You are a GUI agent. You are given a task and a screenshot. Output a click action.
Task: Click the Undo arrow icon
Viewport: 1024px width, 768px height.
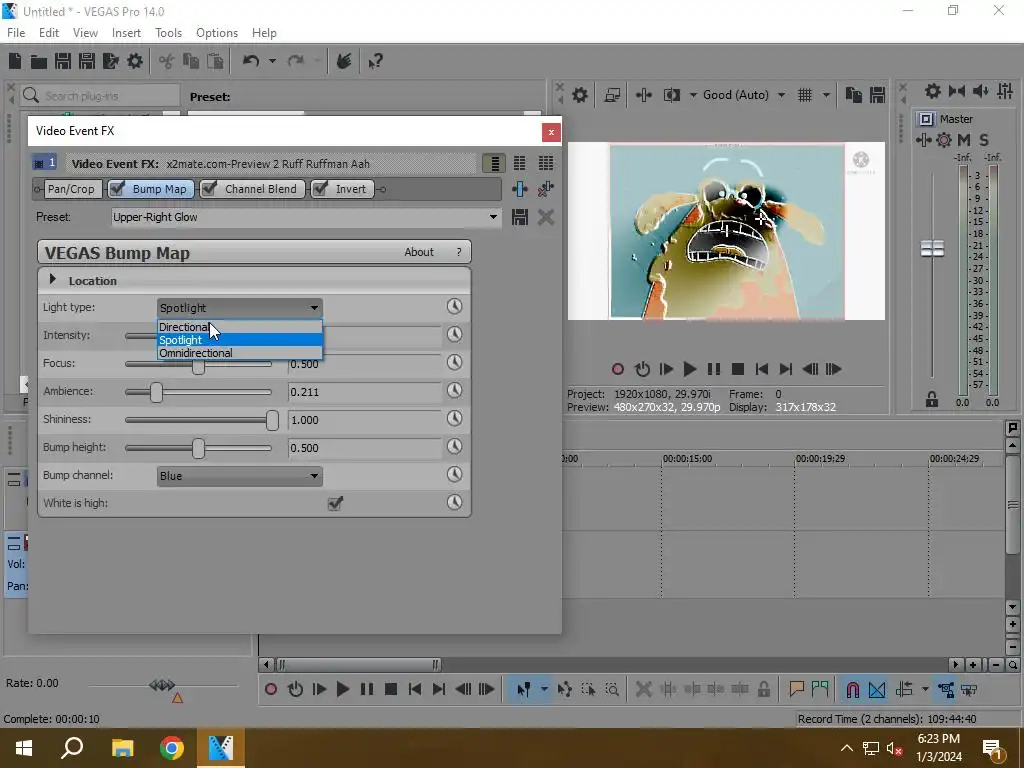pos(251,61)
